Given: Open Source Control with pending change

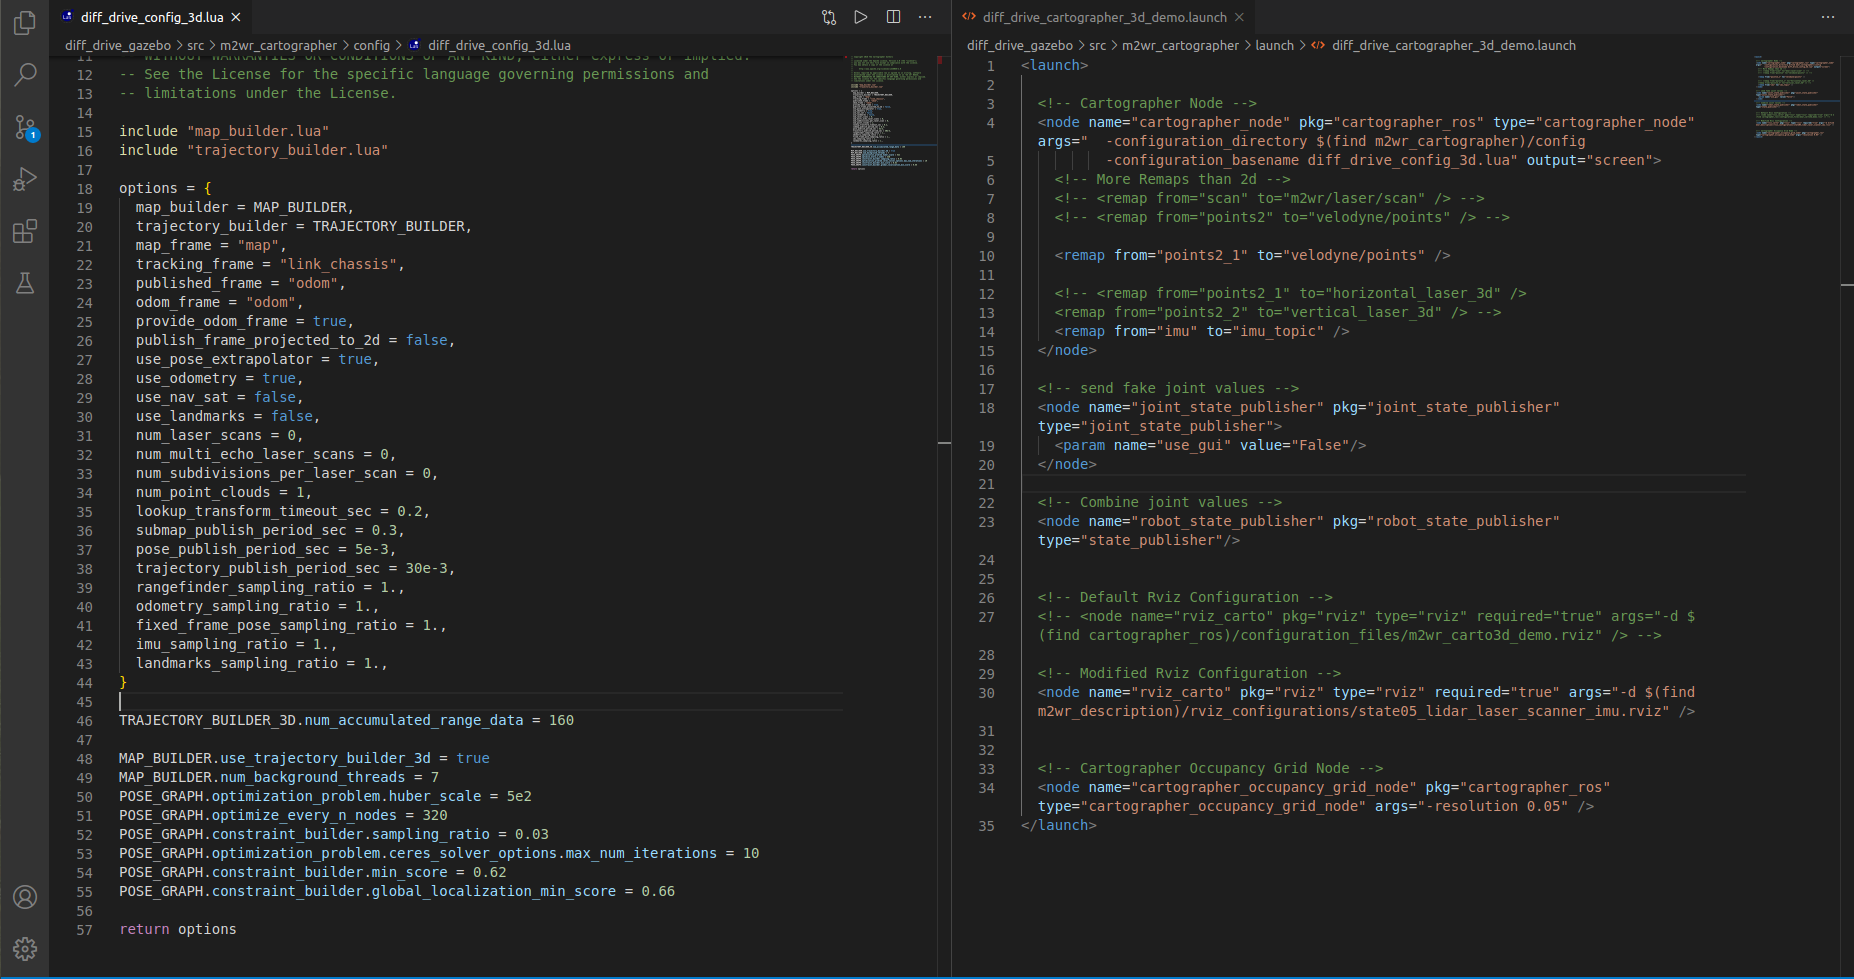Looking at the screenshot, I should point(25,127).
